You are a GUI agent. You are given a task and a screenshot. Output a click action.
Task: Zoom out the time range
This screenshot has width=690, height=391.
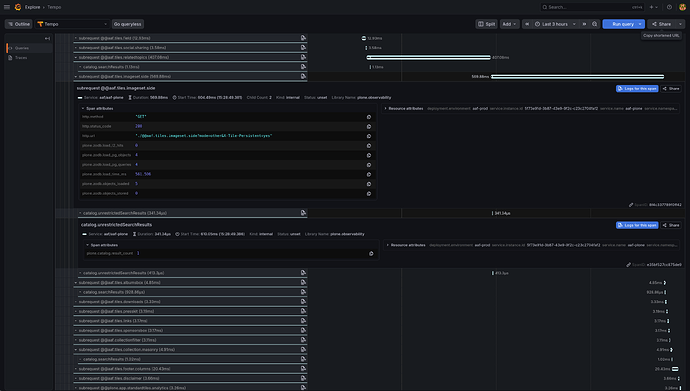pos(595,24)
